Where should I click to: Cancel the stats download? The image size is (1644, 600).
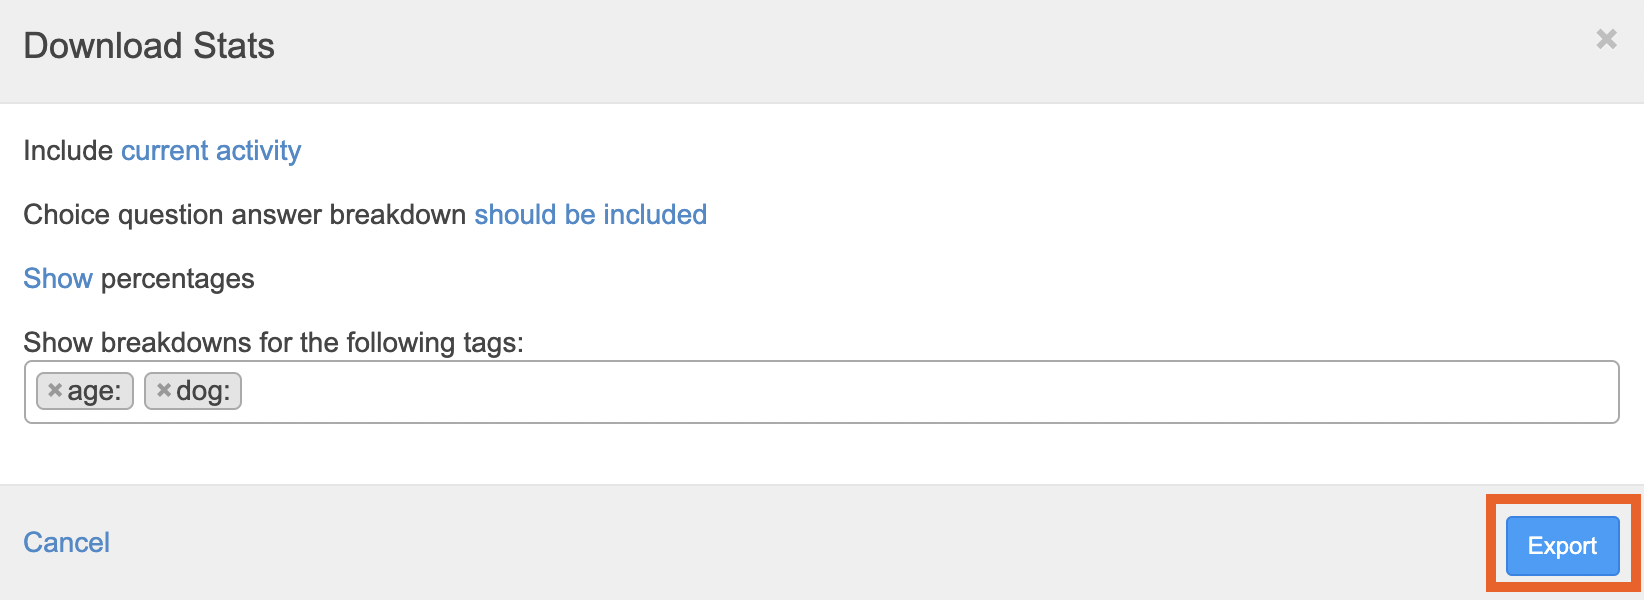click(67, 543)
